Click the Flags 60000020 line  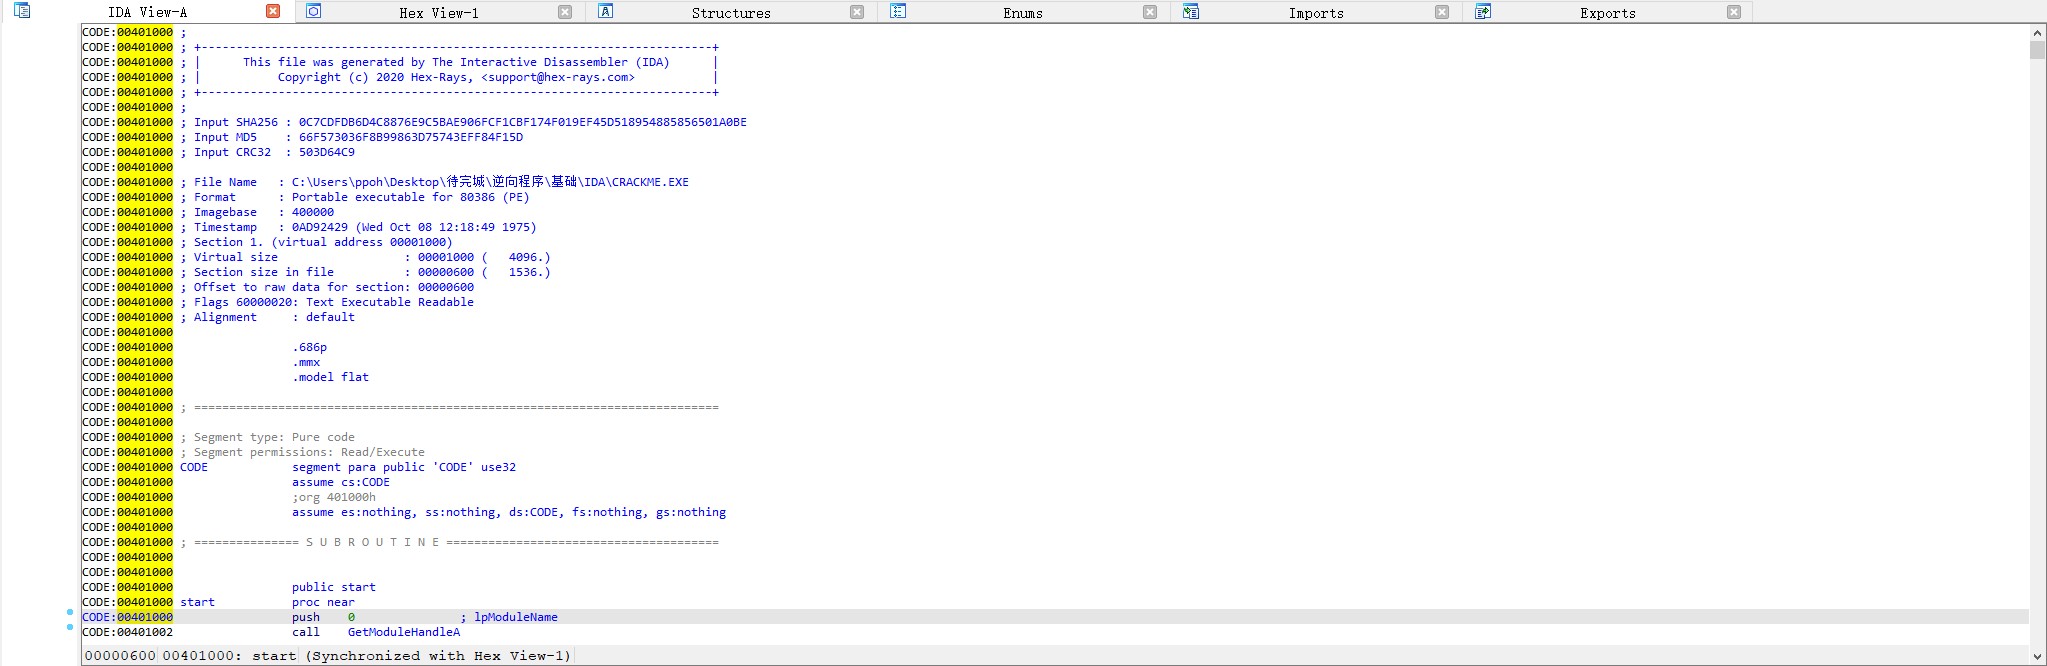click(327, 302)
